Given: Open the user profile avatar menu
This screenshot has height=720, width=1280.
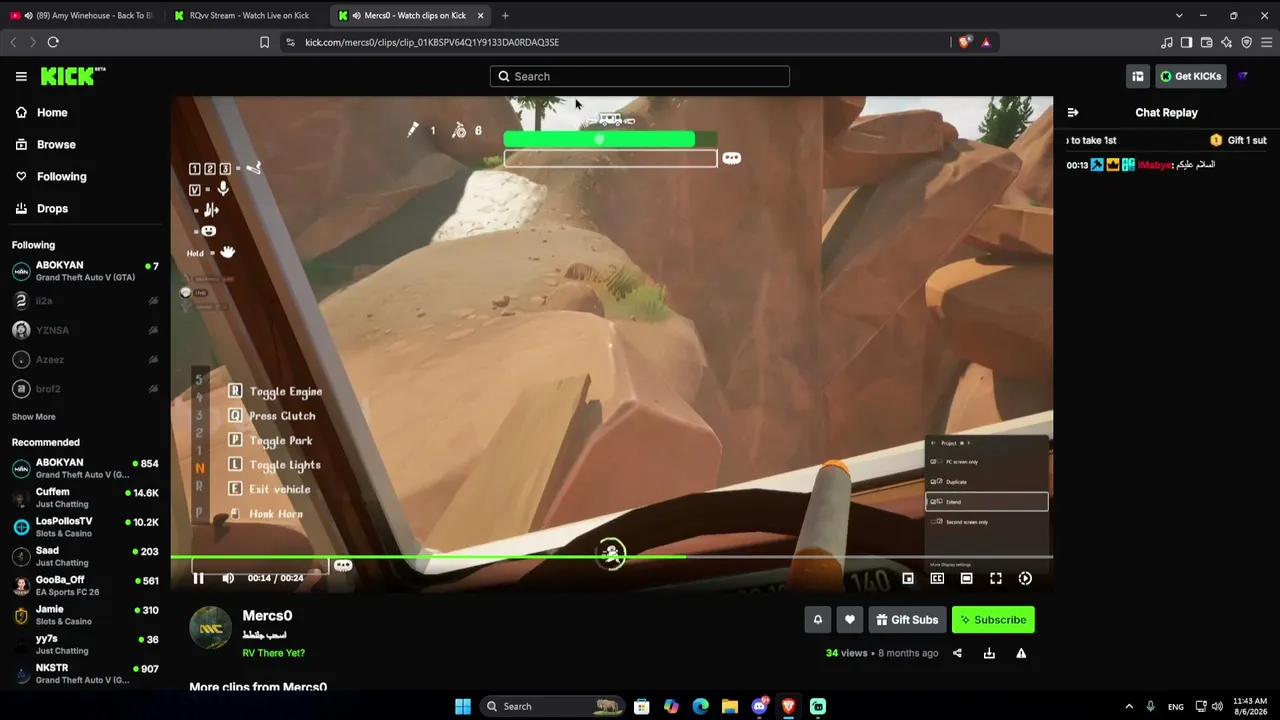Looking at the screenshot, I should [x=1243, y=76].
